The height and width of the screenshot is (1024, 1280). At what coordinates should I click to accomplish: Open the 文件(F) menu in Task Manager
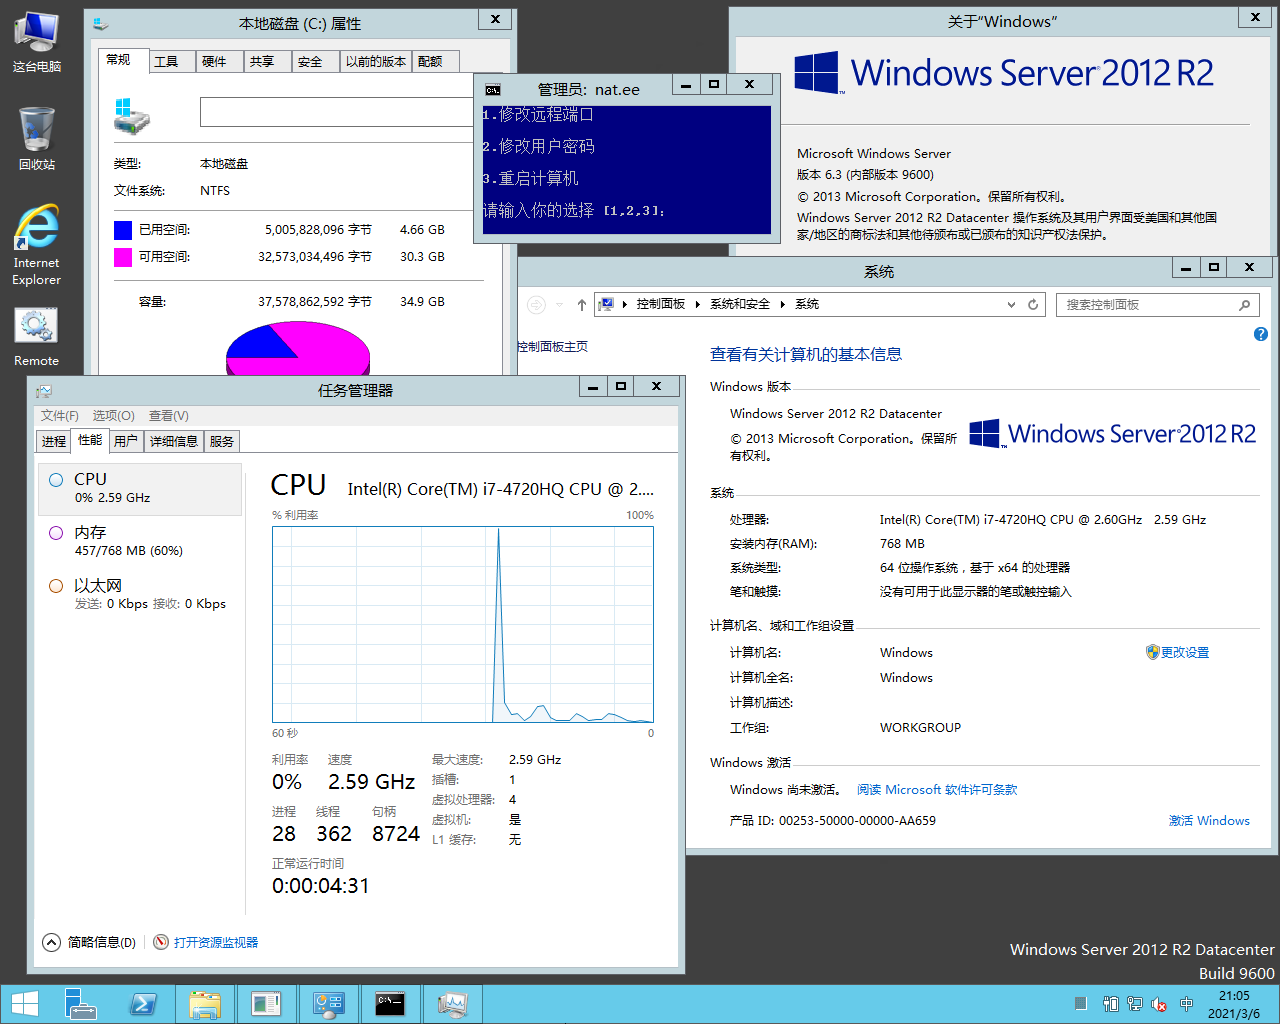[x=59, y=416]
